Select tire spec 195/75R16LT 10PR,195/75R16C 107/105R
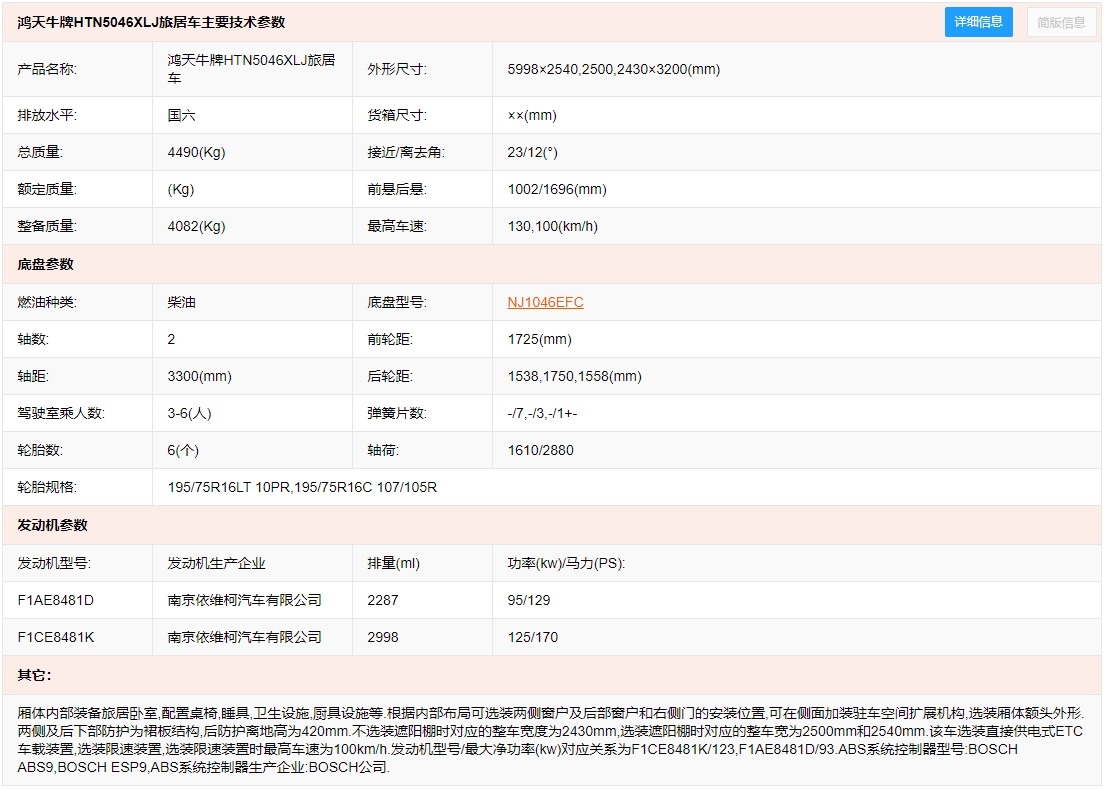Image resolution: width=1105 pixels, height=790 pixels. (x=302, y=487)
